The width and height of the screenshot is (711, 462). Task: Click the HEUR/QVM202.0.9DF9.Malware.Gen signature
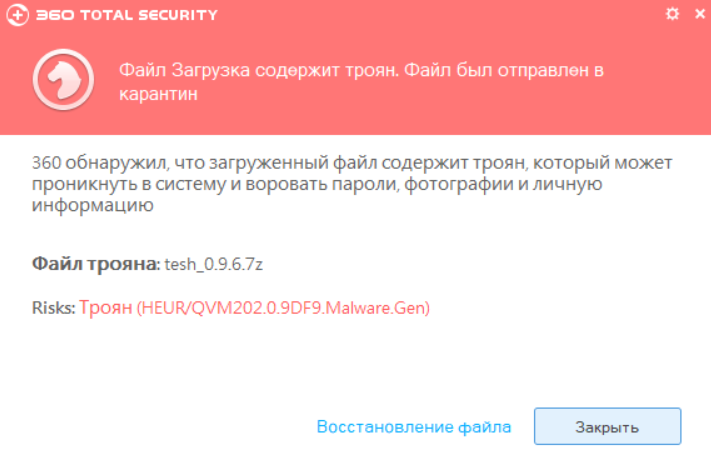click(283, 308)
